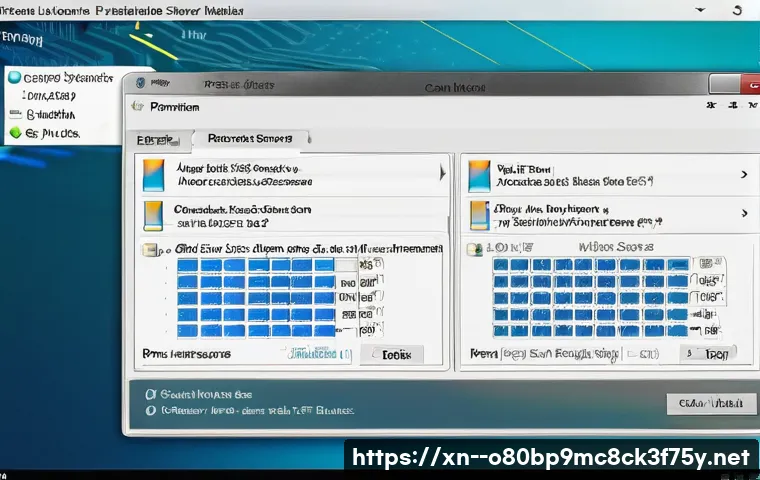Expand the arrow on the first left-pane row

[442, 174]
